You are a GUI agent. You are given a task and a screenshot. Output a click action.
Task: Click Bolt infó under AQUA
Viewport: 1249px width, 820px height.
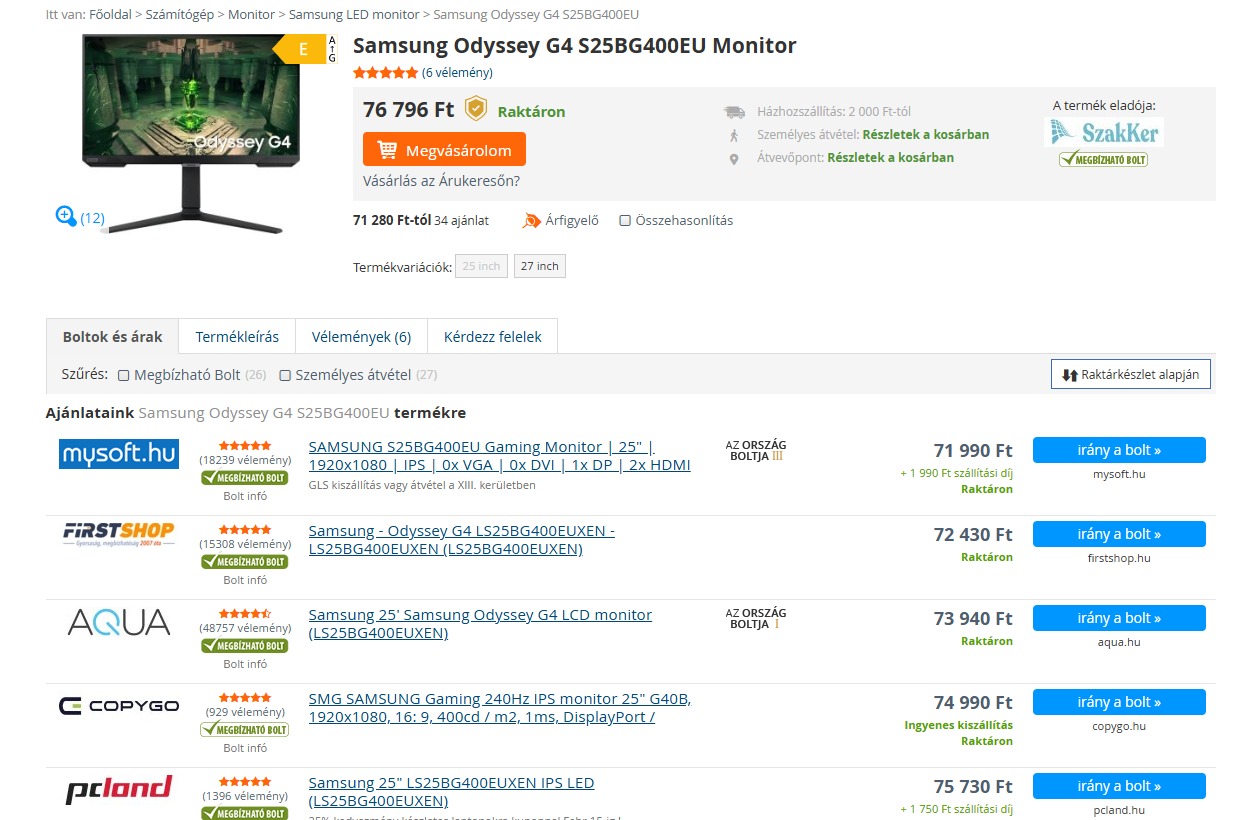point(245,664)
